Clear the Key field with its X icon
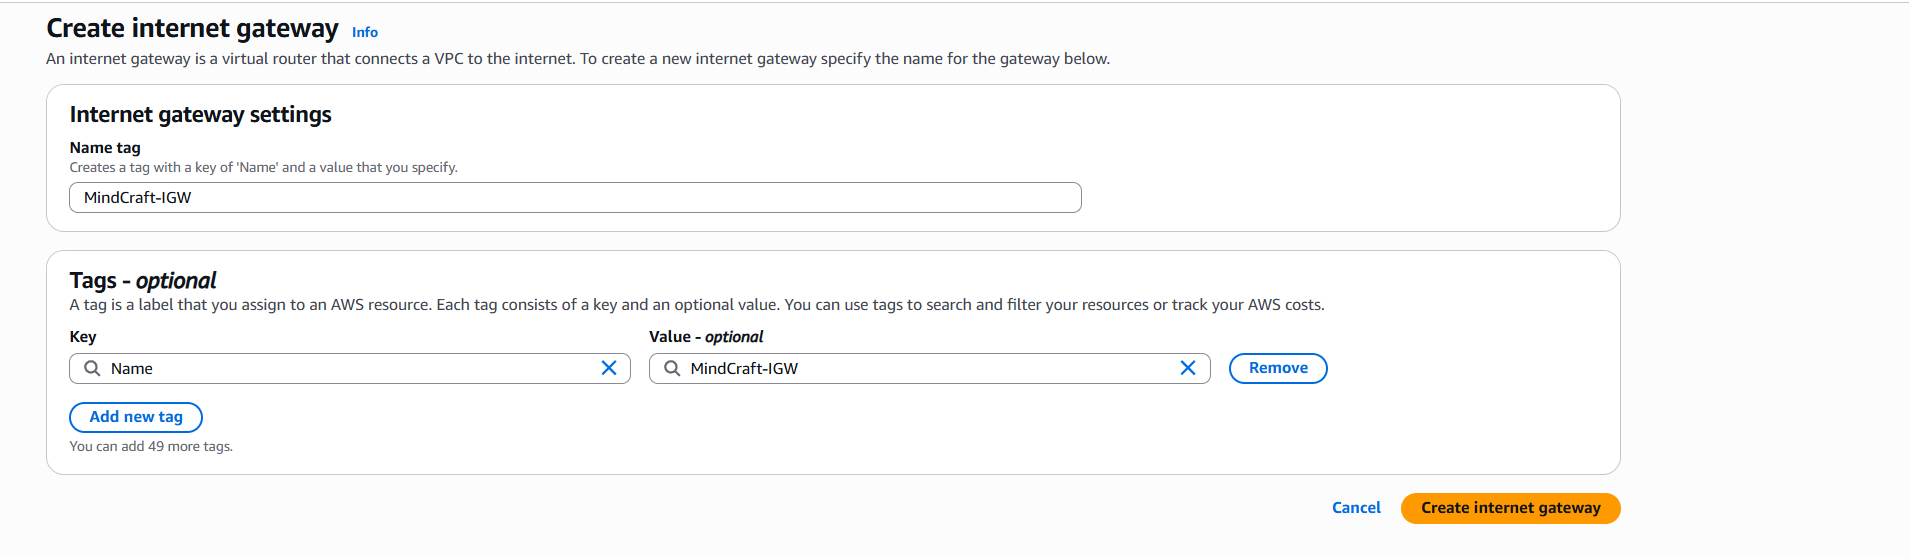Screen dimensions: 1909x559 [609, 368]
